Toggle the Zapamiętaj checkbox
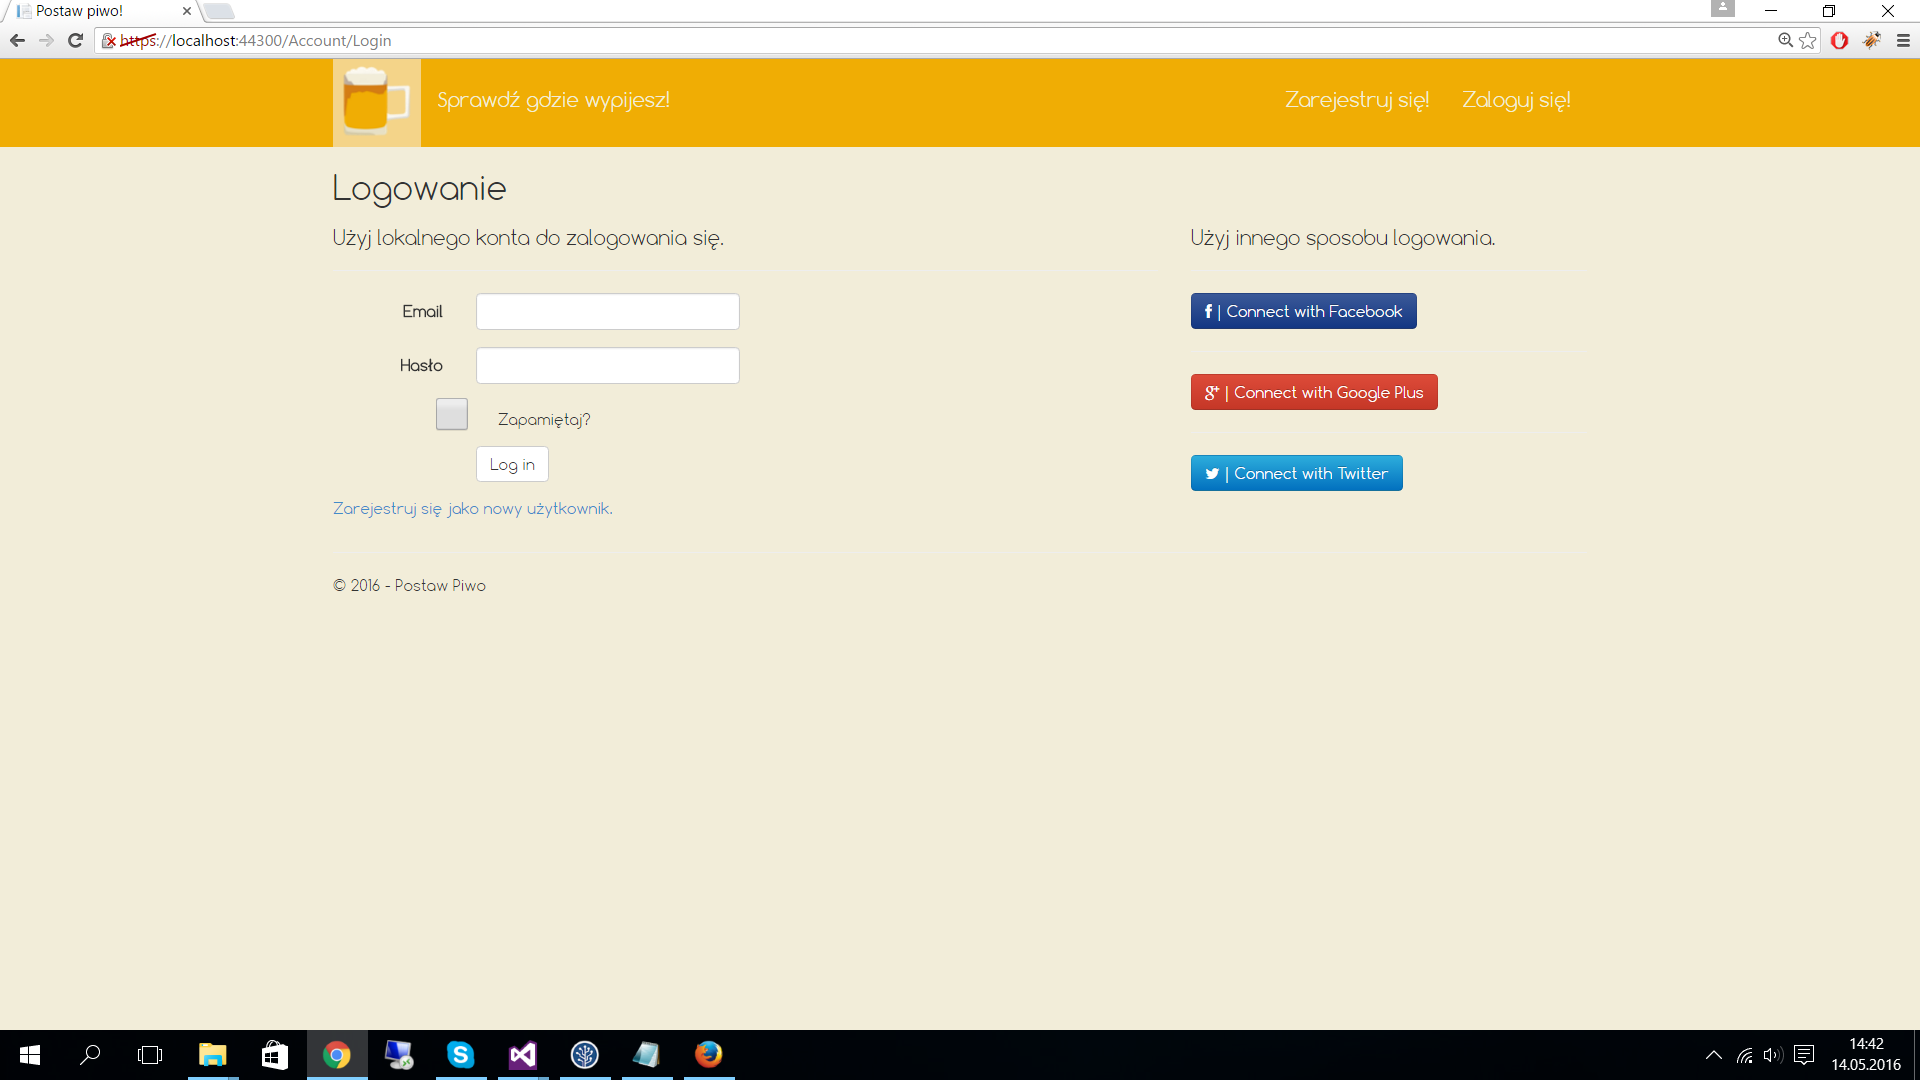Screen dimensions: 1920x1080 452,414
